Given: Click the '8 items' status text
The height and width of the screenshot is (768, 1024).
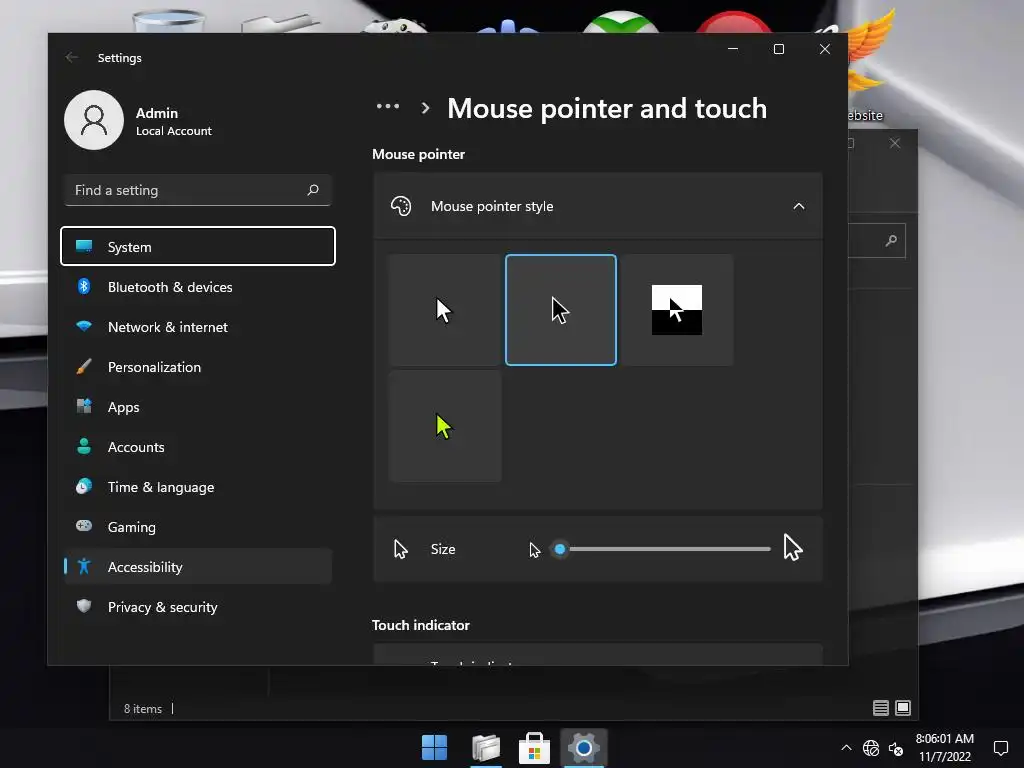Looking at the screenshot, I should click(x=143, y=709).
